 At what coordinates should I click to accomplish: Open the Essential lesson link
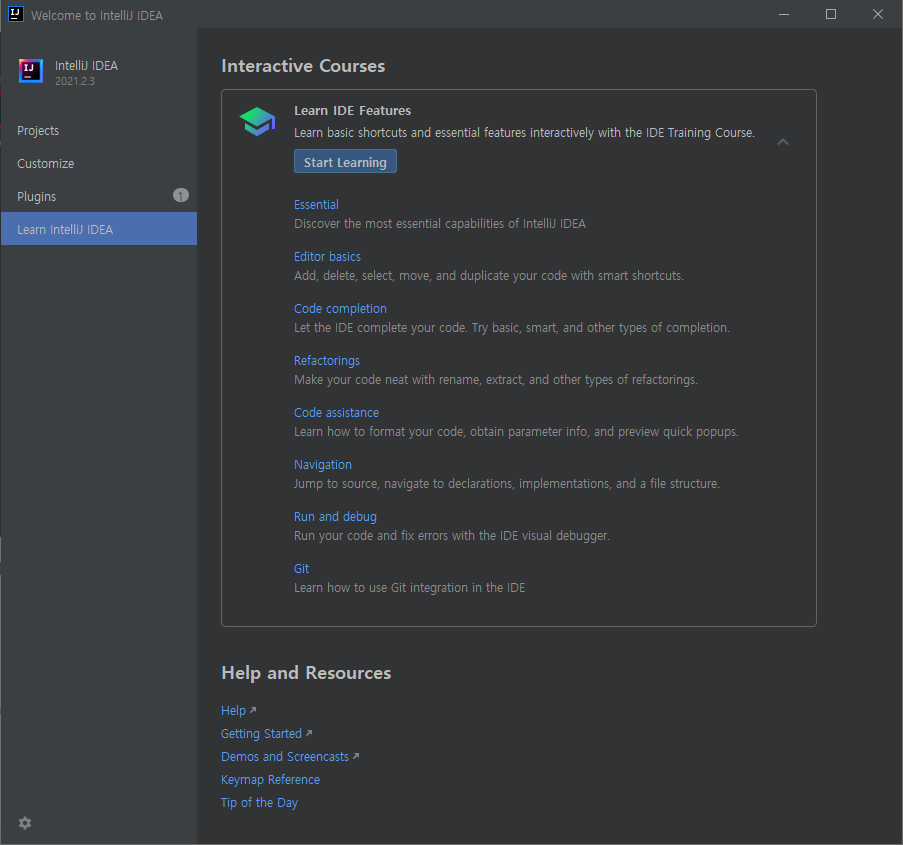316,205
